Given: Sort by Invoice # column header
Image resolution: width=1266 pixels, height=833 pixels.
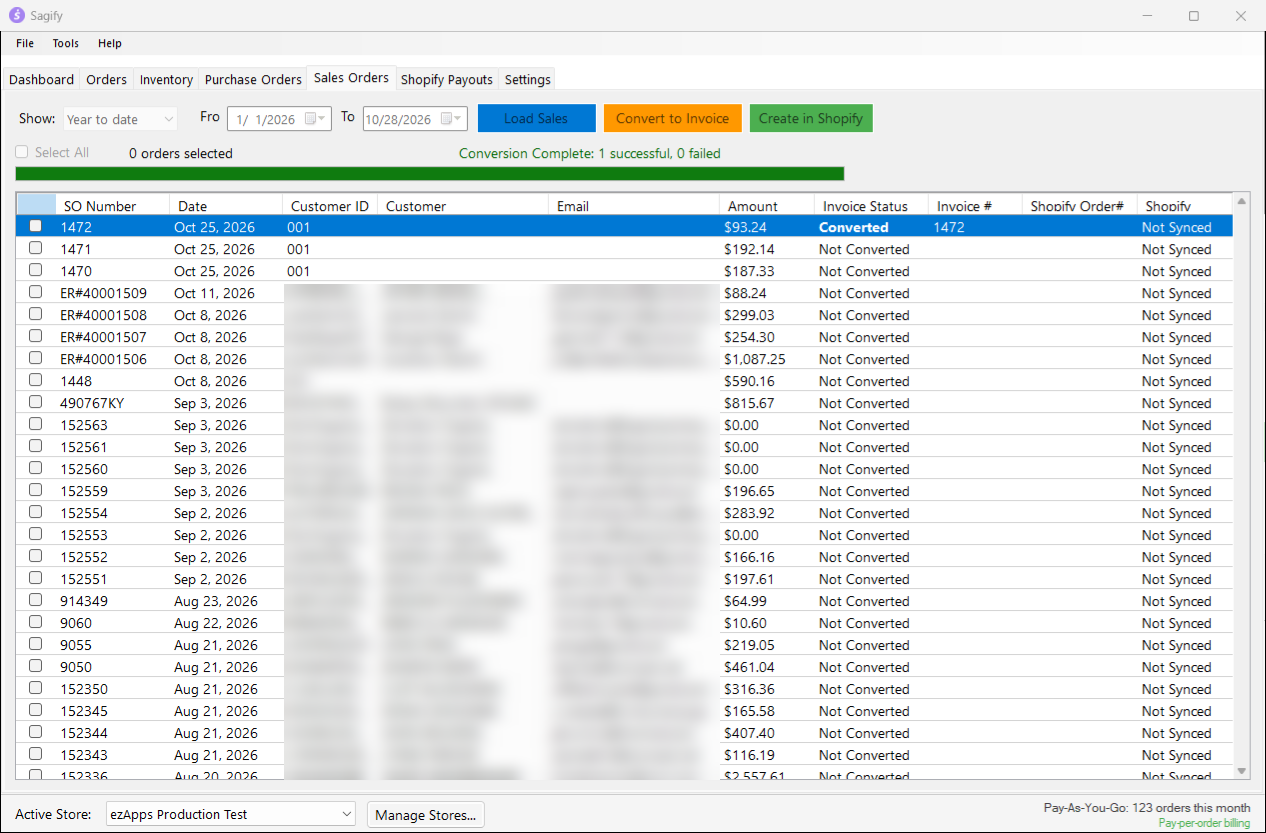Looking at the screenshot, I should 975,206.
